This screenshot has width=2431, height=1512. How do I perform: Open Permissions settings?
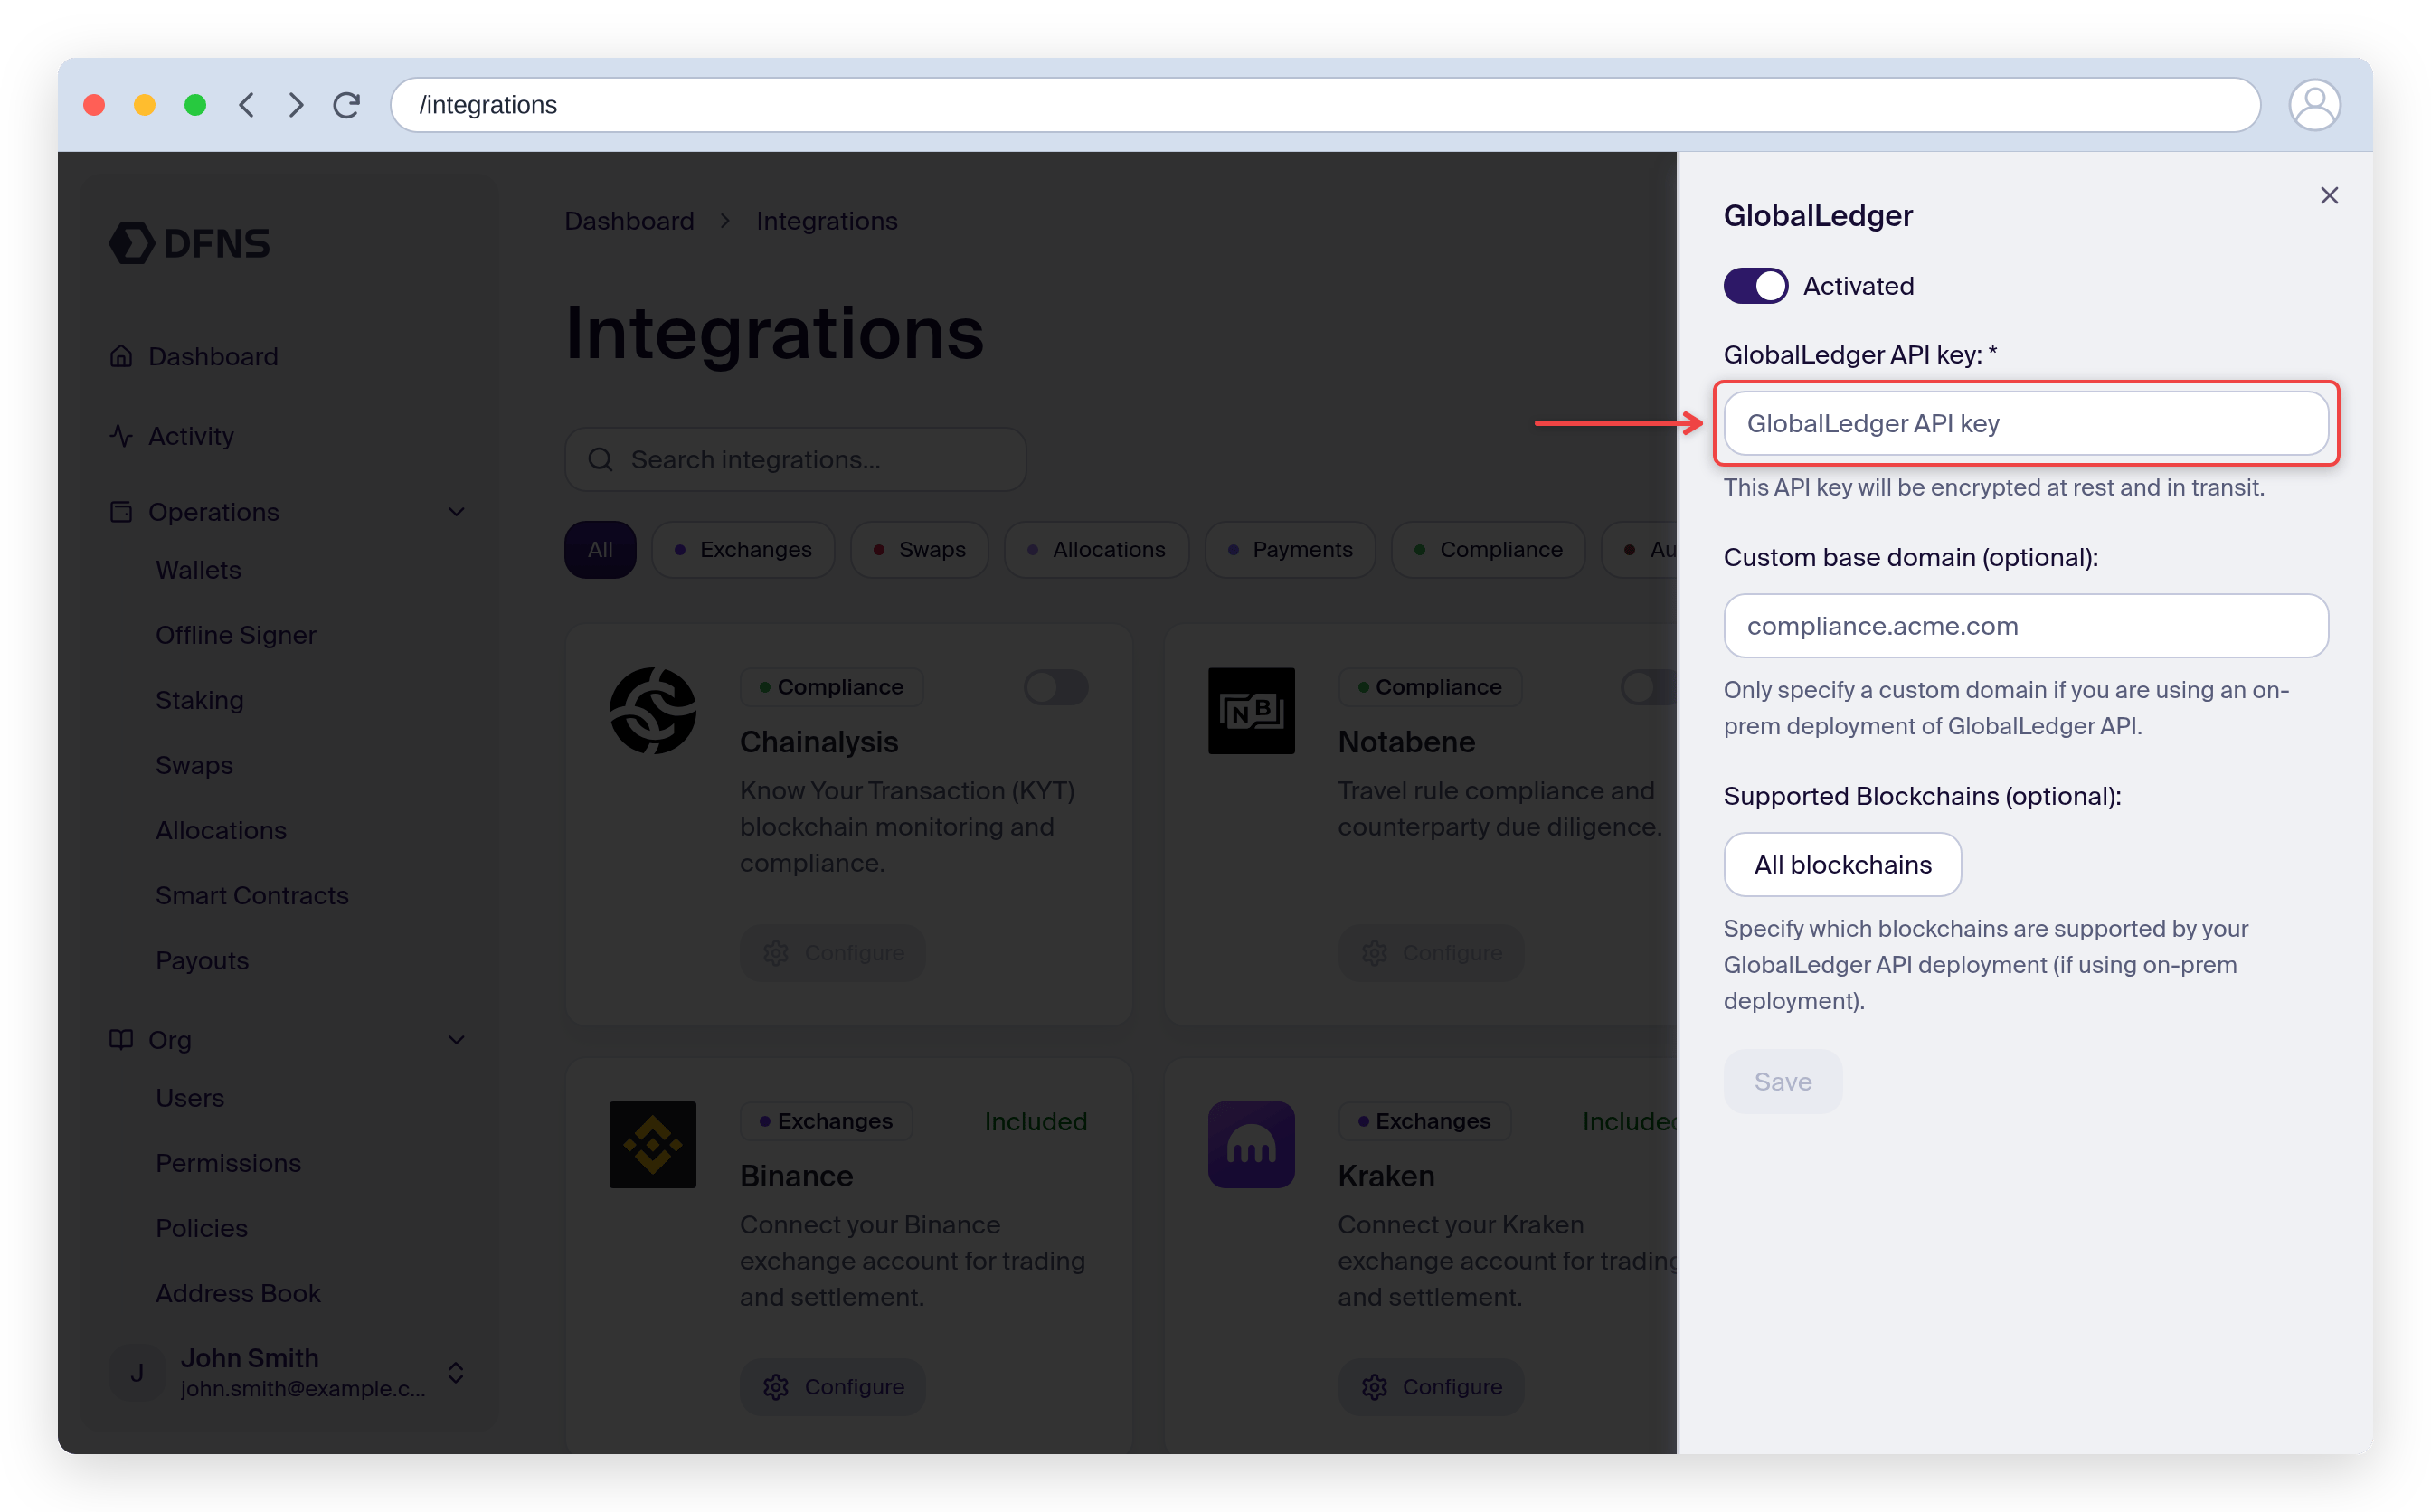coord(228,1163)
